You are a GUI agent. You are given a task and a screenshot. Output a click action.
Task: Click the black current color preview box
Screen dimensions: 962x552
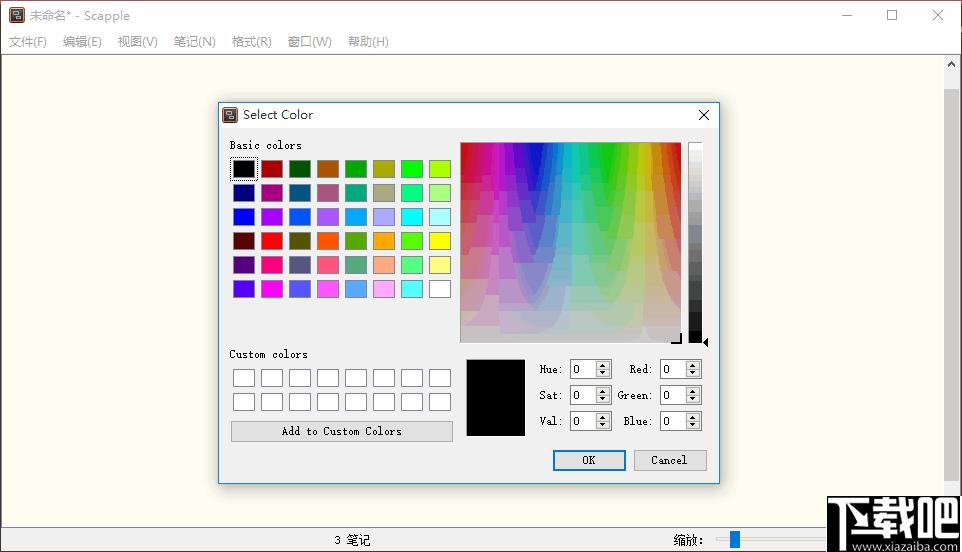(x=496, y=397)
